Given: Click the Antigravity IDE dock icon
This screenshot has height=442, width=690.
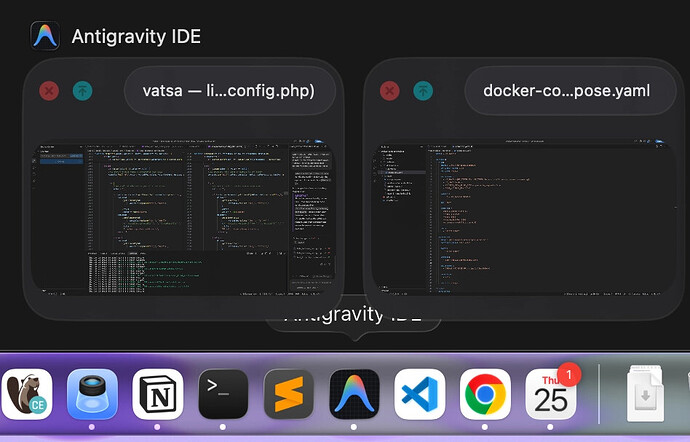Looking at the screenshot, I should tap(354, 394).
